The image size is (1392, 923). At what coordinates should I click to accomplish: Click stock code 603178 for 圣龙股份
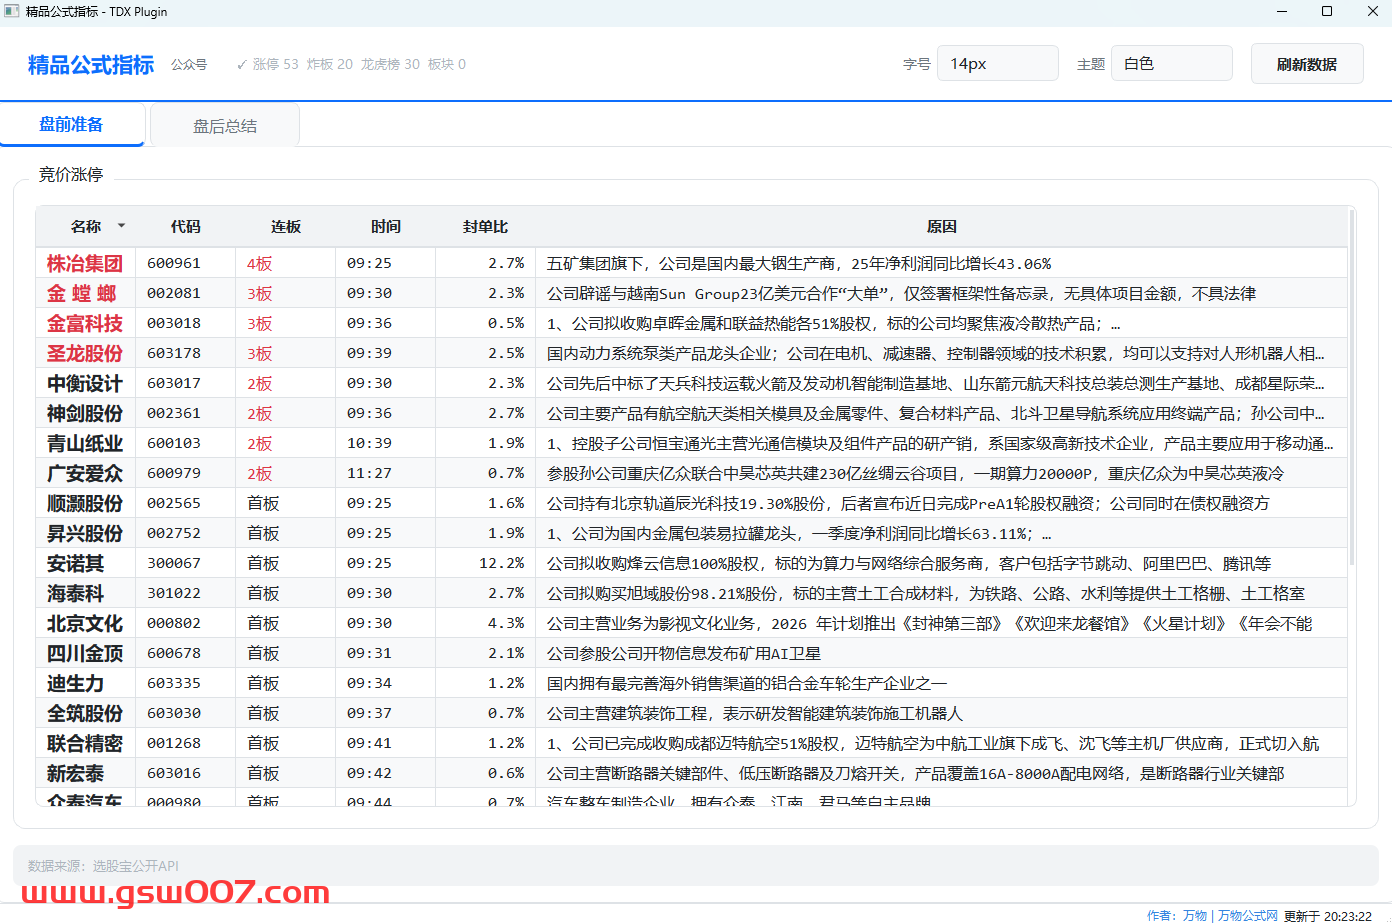tap(174, 354)
